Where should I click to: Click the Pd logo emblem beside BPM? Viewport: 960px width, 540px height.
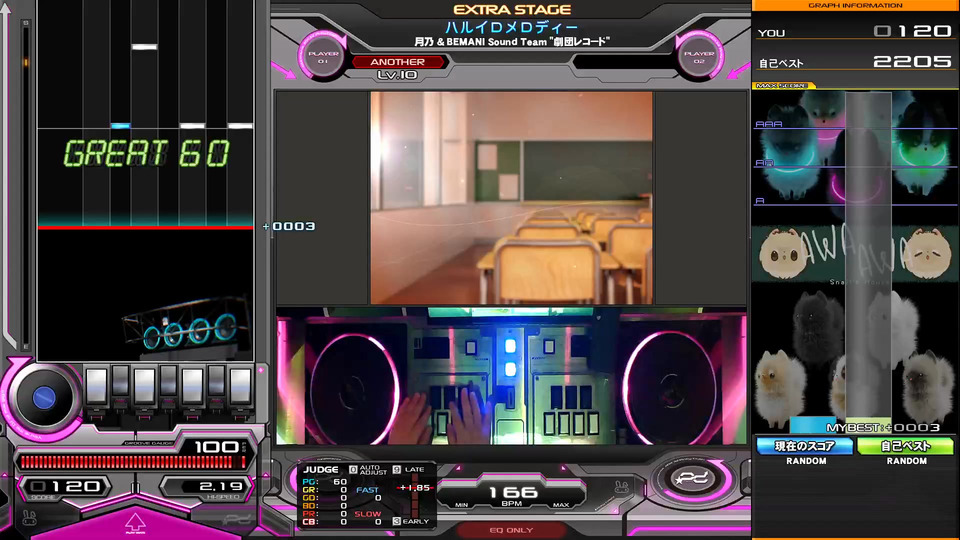(x=691, y=479)
